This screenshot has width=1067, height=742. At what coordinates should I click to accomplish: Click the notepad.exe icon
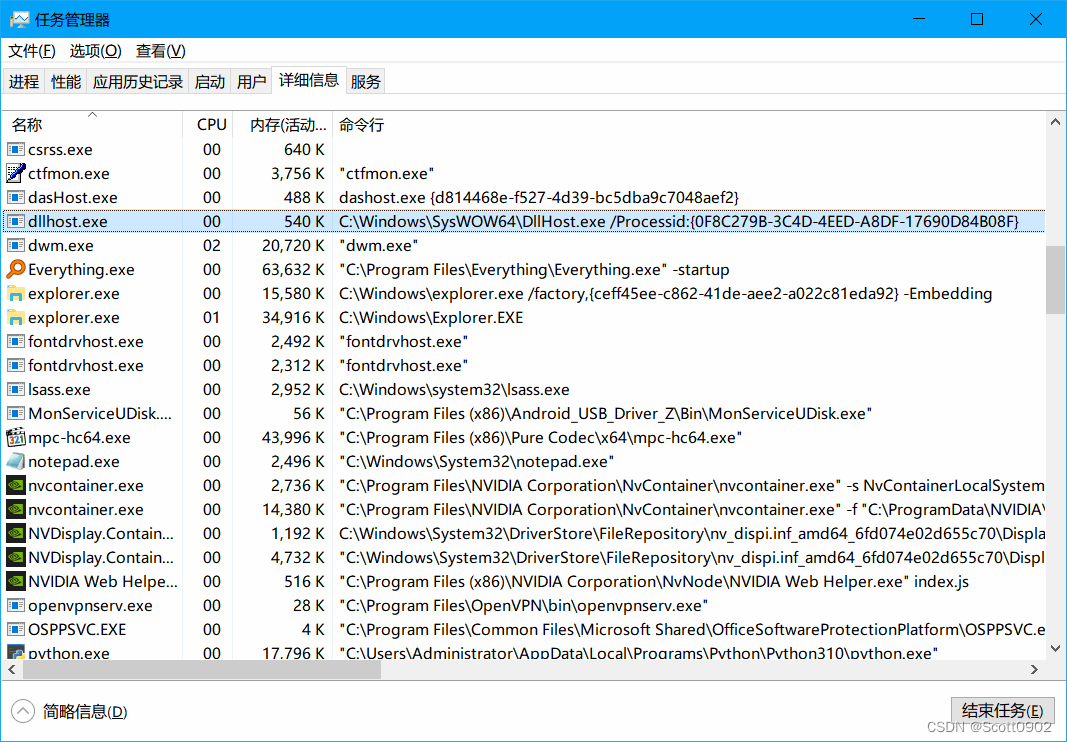coord(16,461)
